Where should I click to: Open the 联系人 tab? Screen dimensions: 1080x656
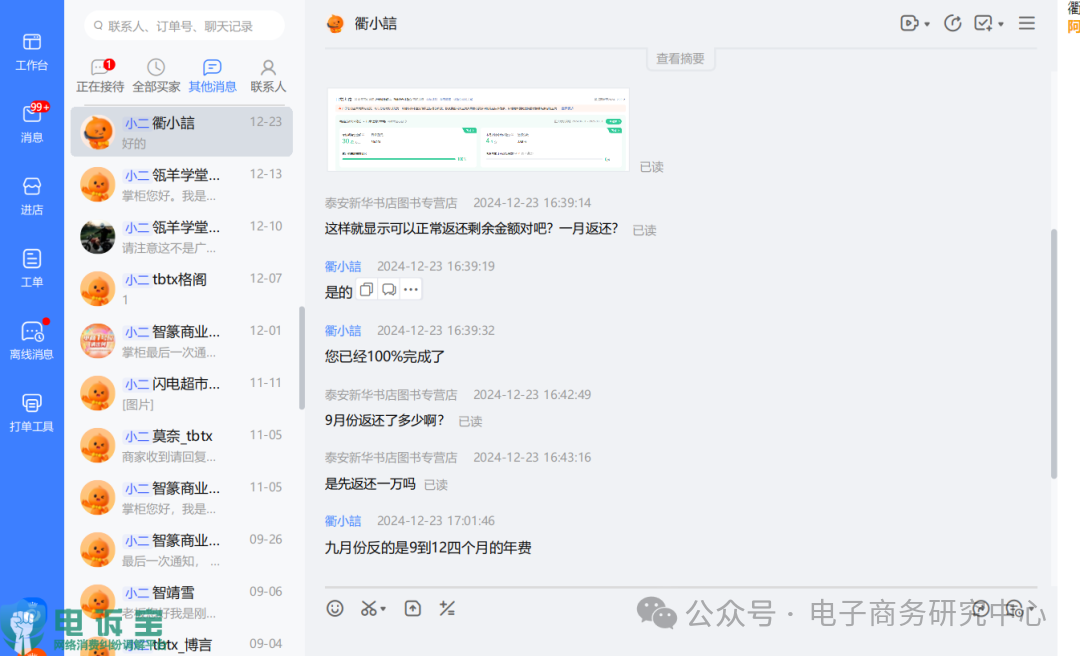(267, 74)
